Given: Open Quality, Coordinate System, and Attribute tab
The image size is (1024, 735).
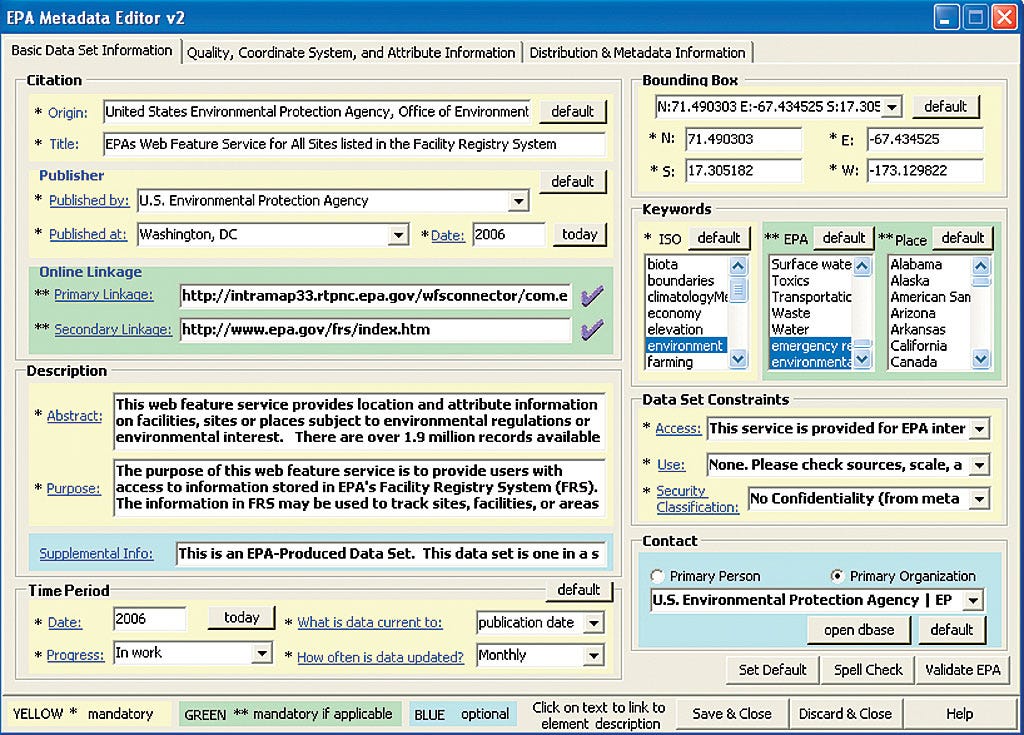Looking at the screenshot, I should coord(351,52).
